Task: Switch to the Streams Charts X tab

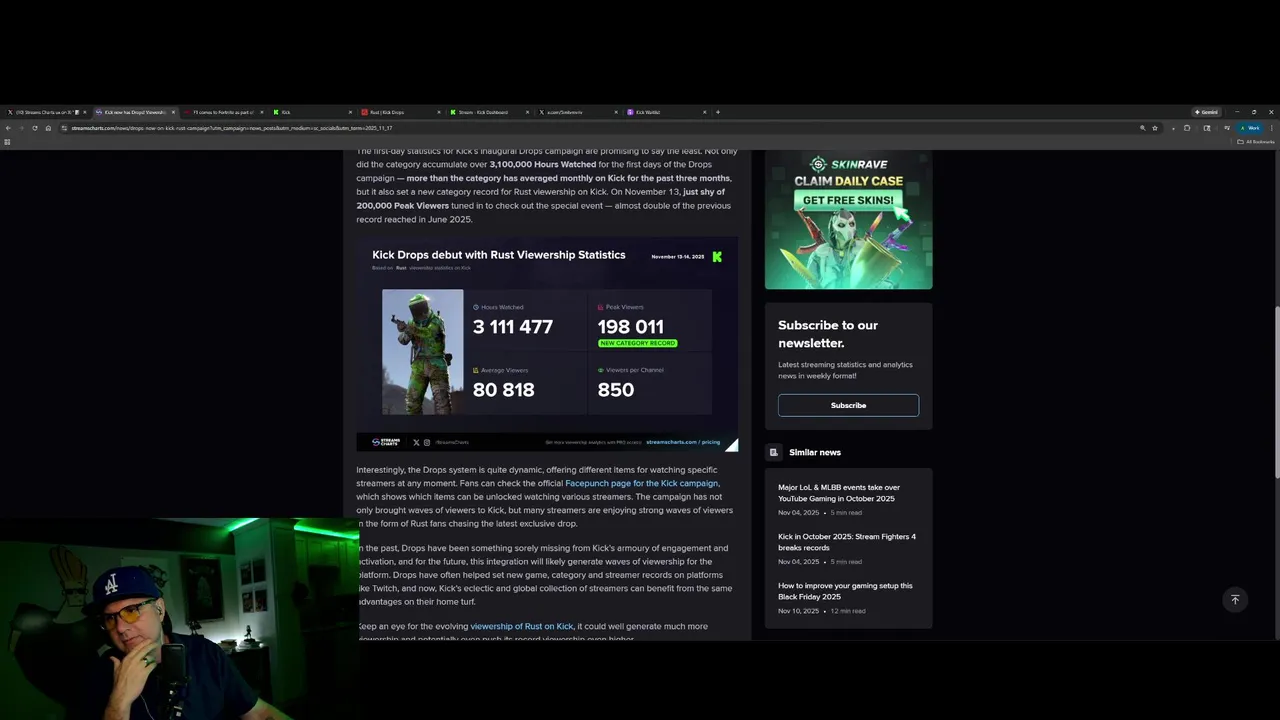Action: [45, 112]
